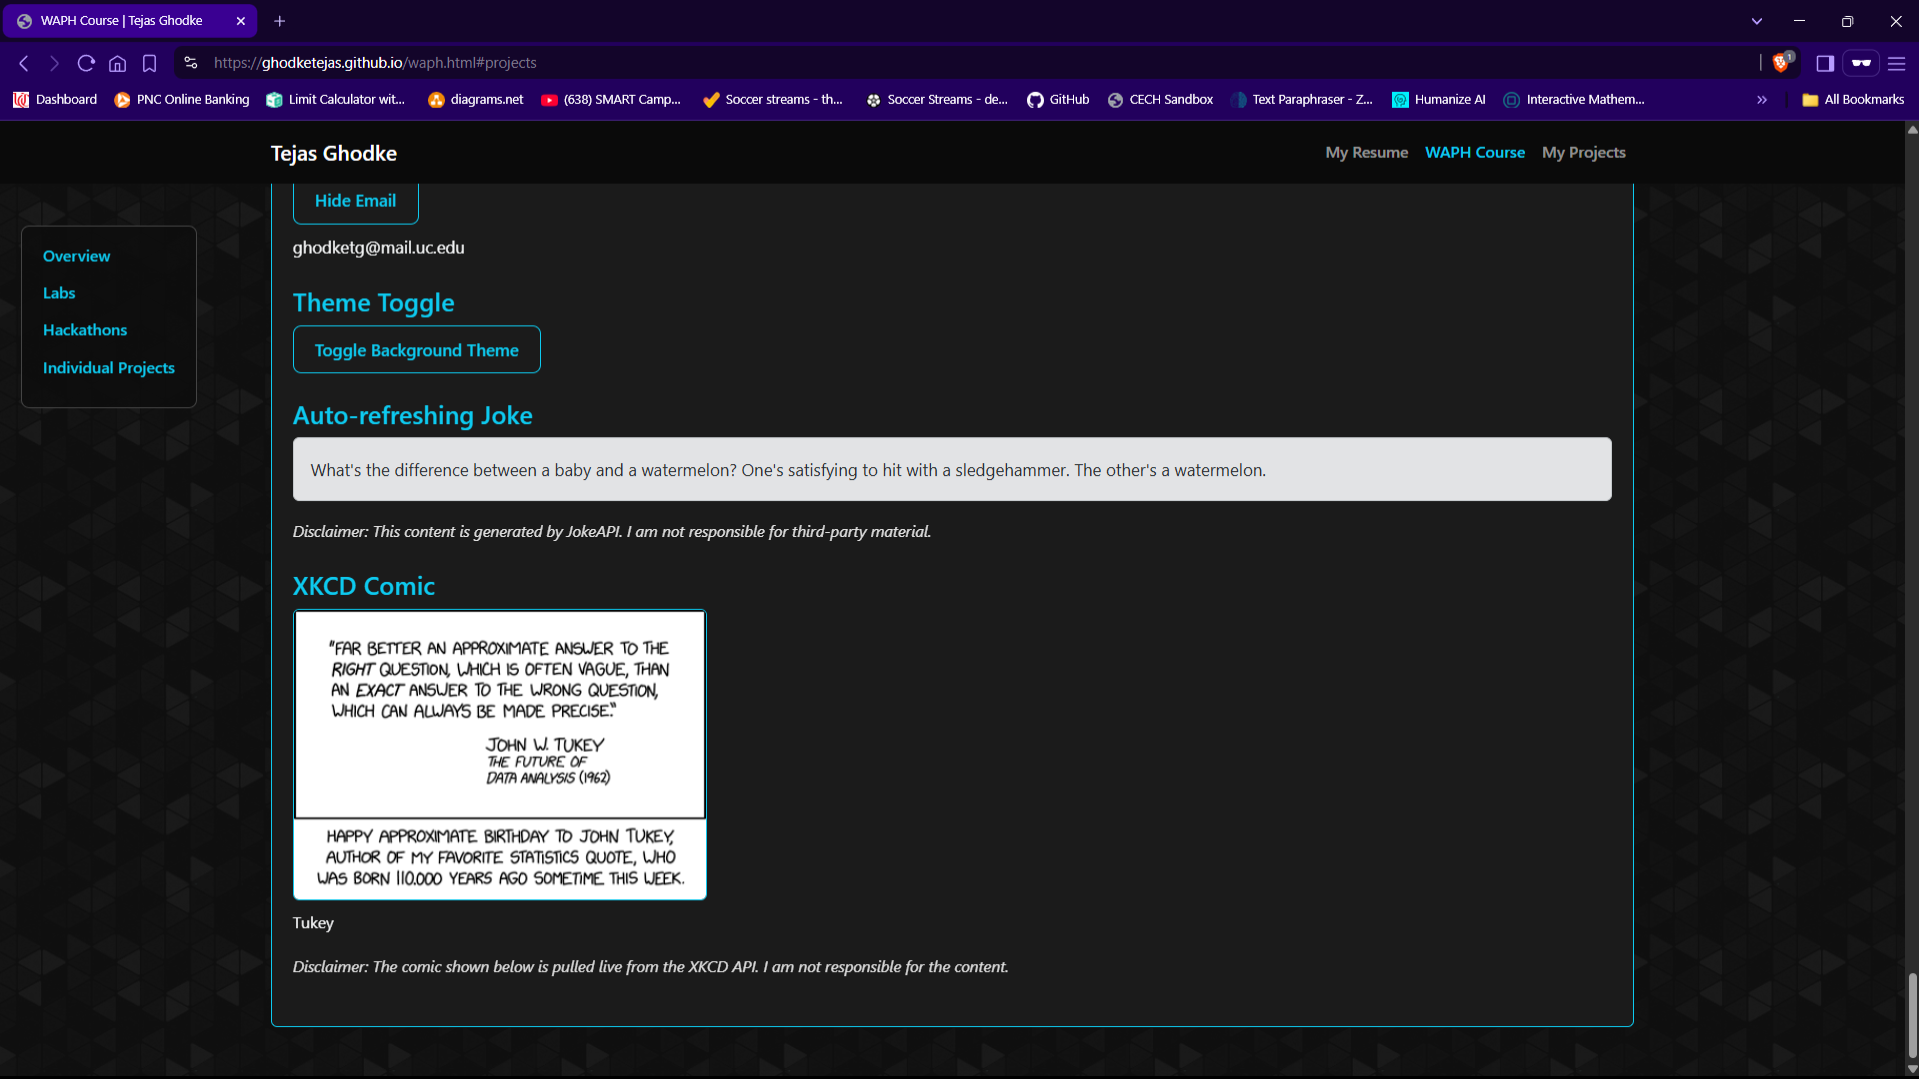Open the Humanize AI bookmark

pos(1439,100)
